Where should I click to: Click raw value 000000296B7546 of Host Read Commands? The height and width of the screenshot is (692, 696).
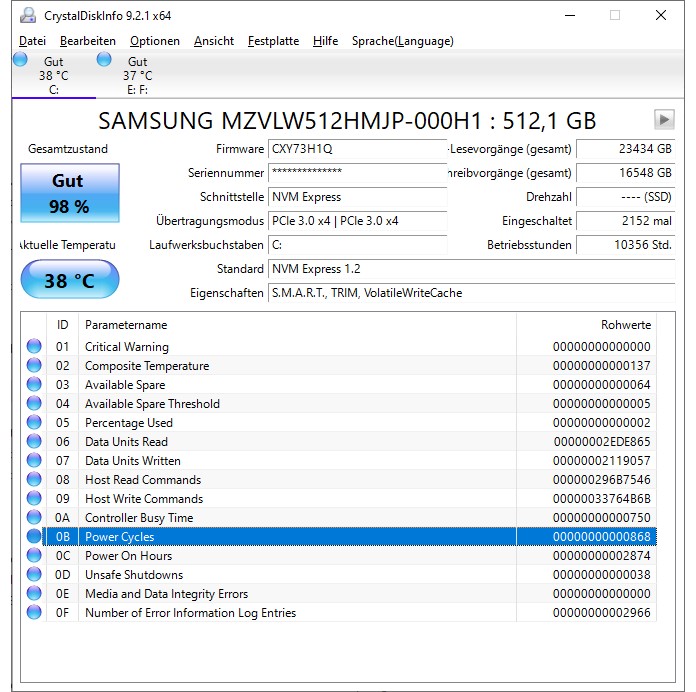[x=601, y=480]
